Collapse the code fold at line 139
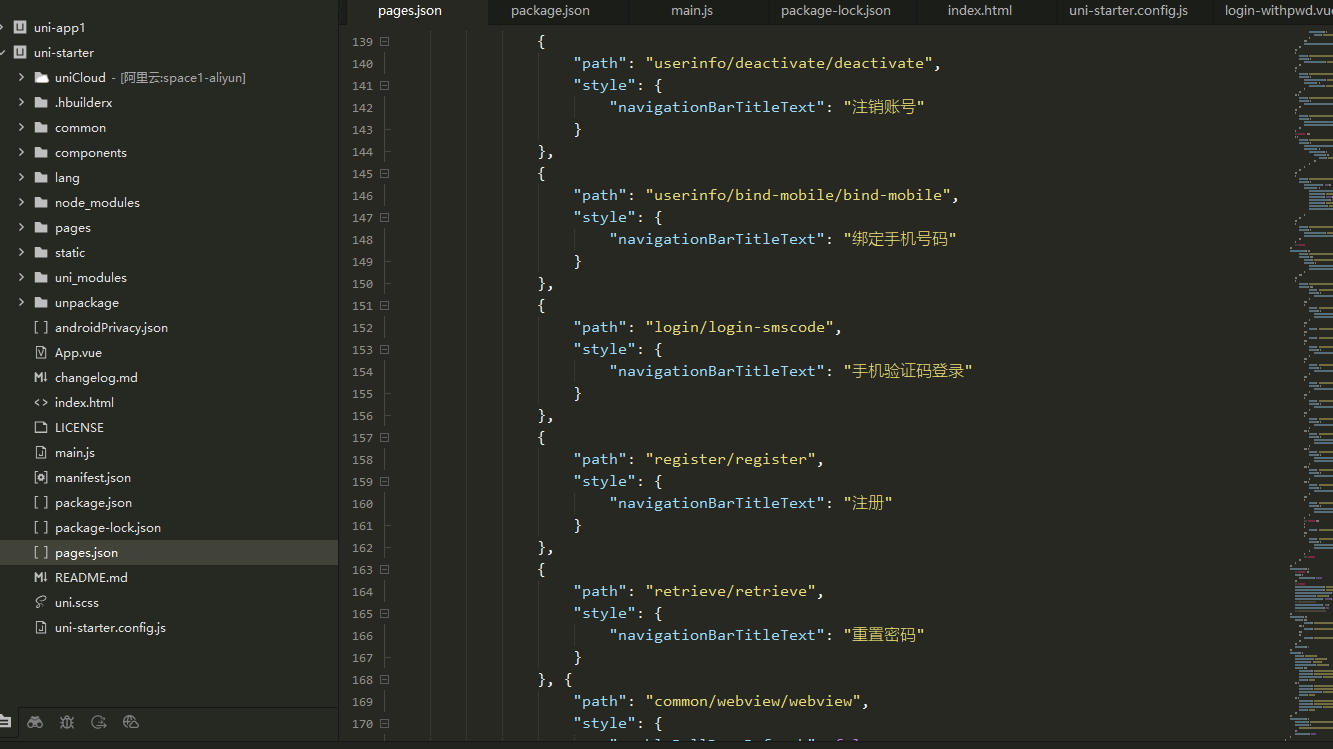 click(x=384, y=42)
